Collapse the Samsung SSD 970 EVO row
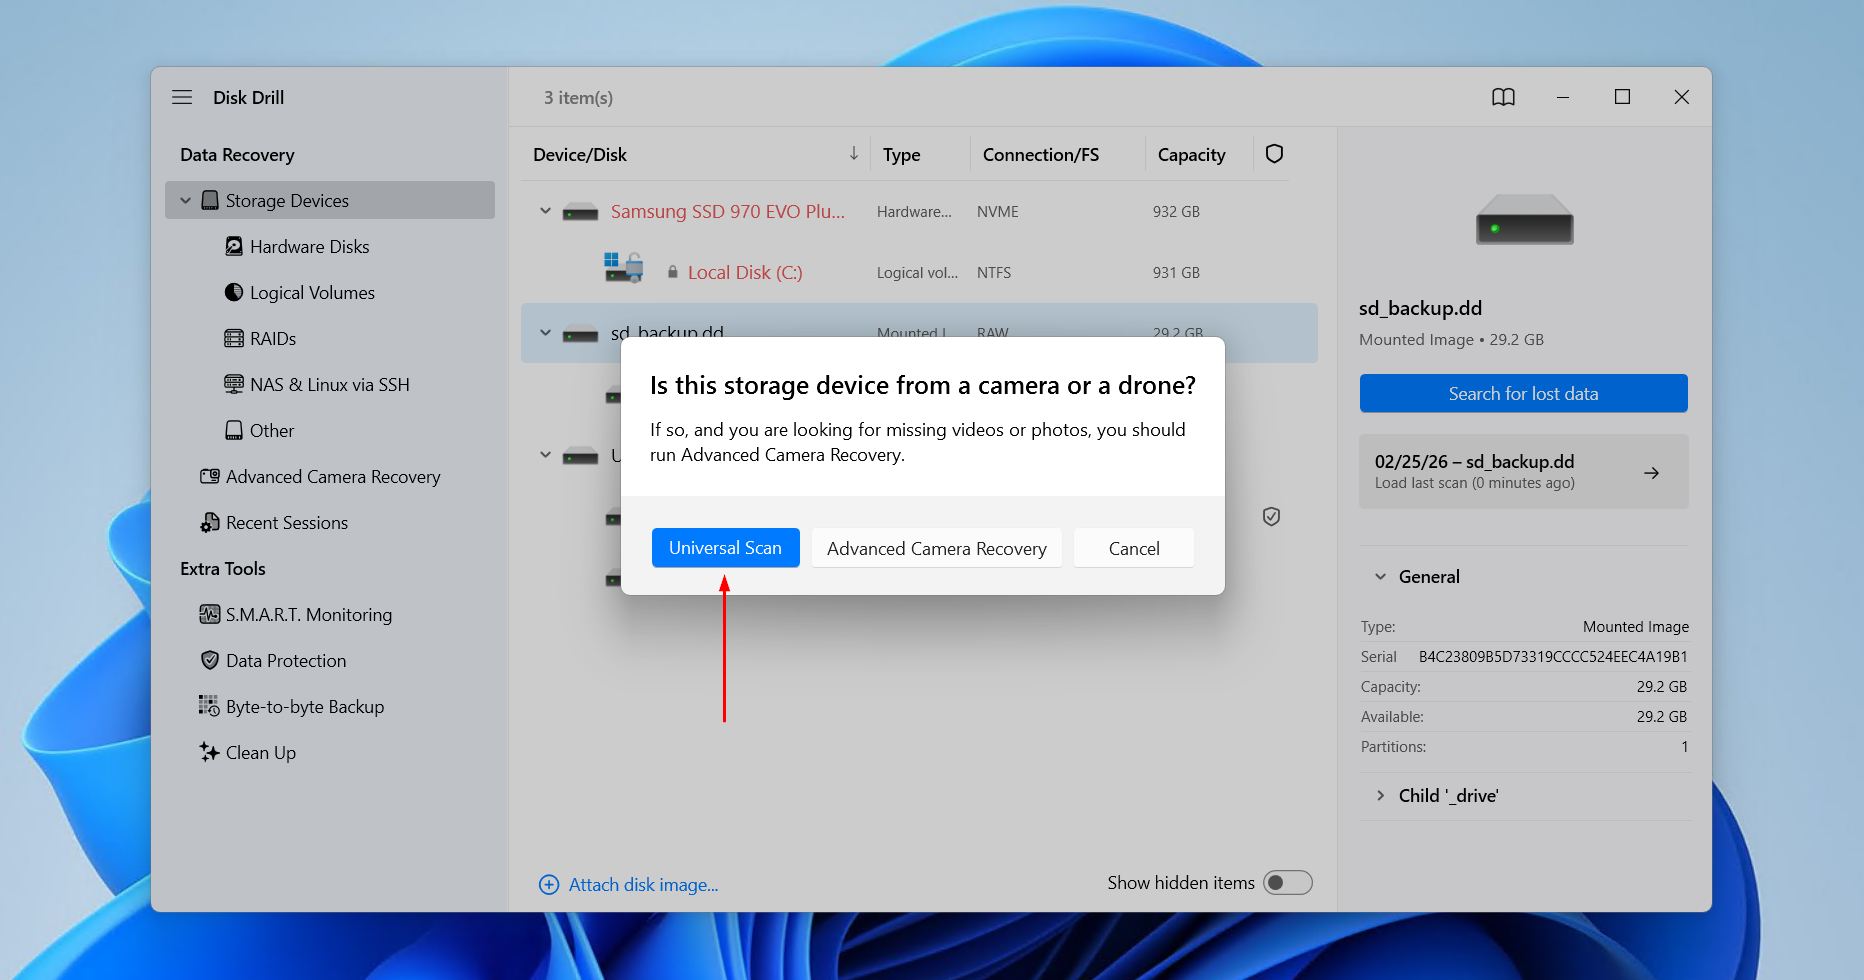The width and height of the screenshot is (1864, 980). [545, 212]
